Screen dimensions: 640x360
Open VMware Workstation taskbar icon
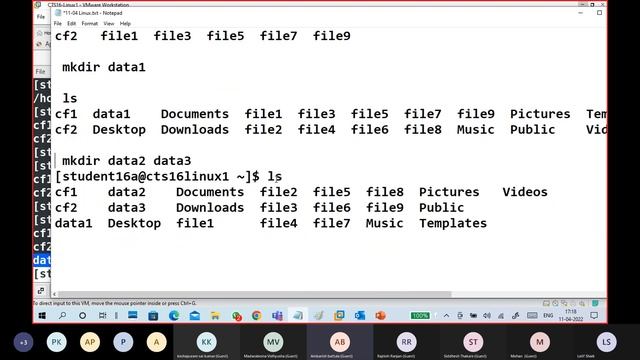click(339, 316)
